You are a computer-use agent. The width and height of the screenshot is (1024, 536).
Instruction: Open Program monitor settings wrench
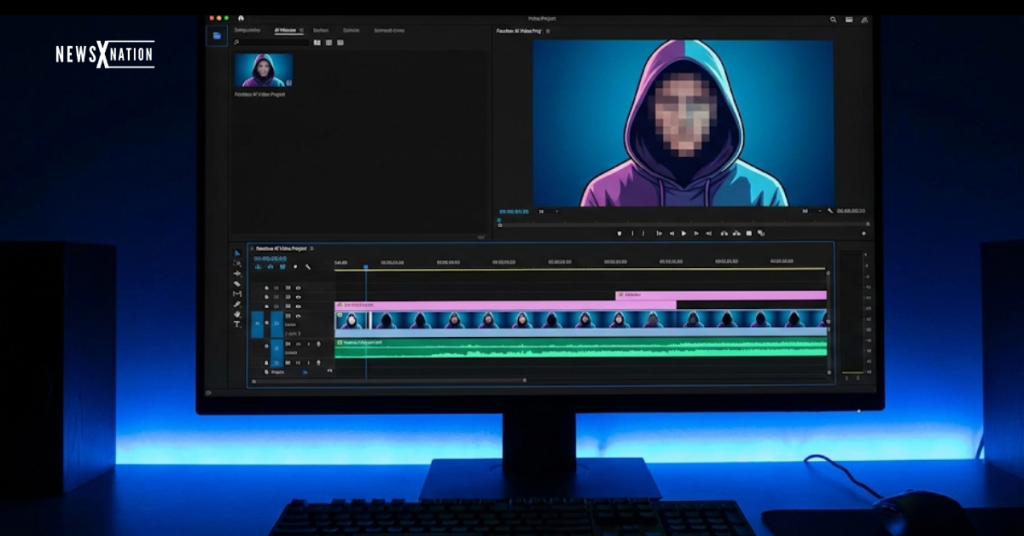click(830, 211)
